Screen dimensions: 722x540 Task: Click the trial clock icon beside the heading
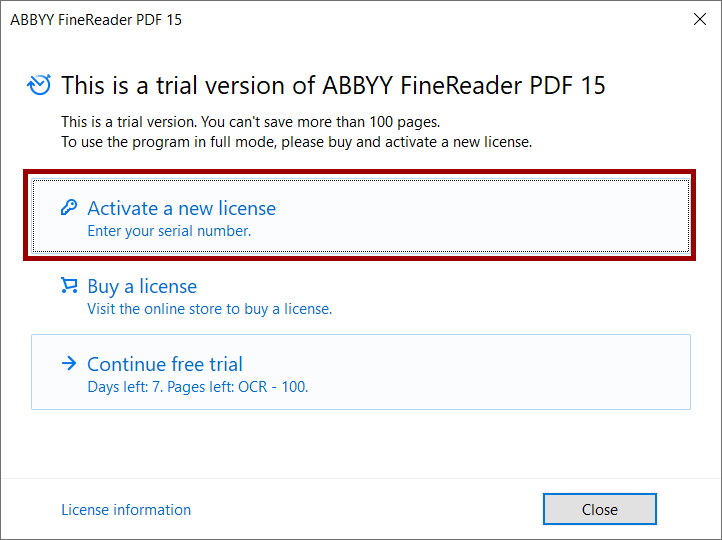click(x=39, y=85)
